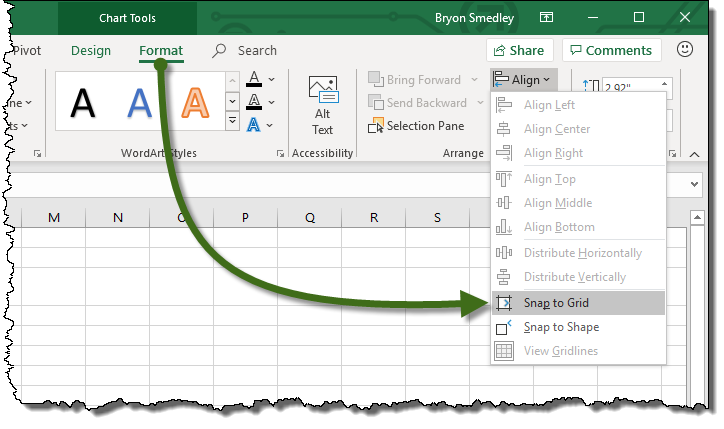Collapse the Align dropdown menu
Image resolution: width=724 pixels, height=429 pixels.
[x=524, y=80]
